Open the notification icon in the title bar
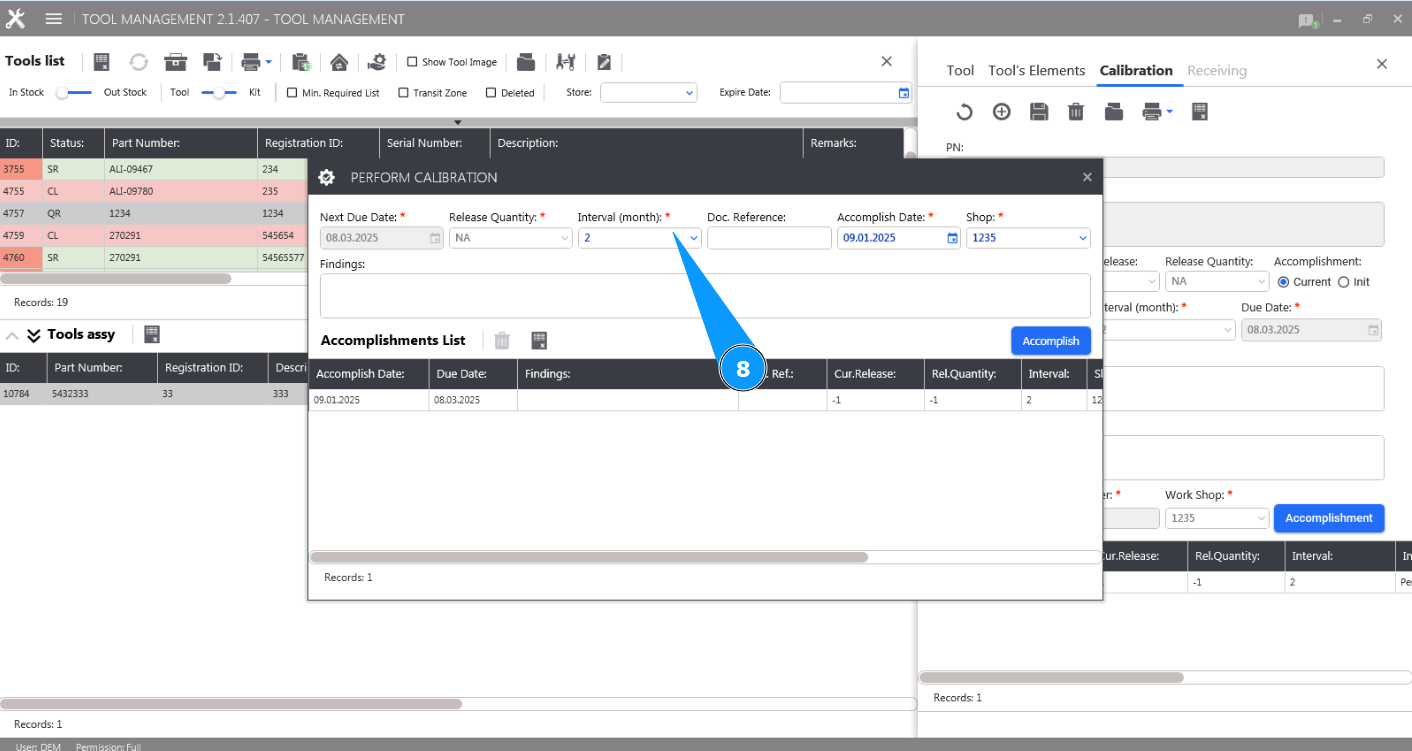 (x=1307, y=20)
